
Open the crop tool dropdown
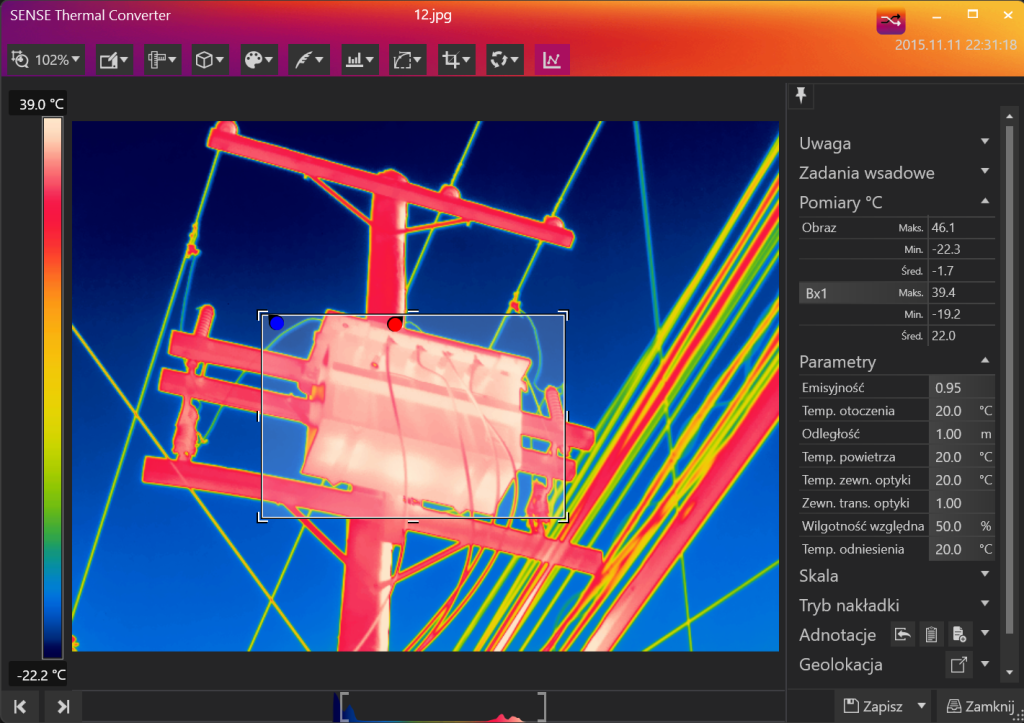point(456,60)
